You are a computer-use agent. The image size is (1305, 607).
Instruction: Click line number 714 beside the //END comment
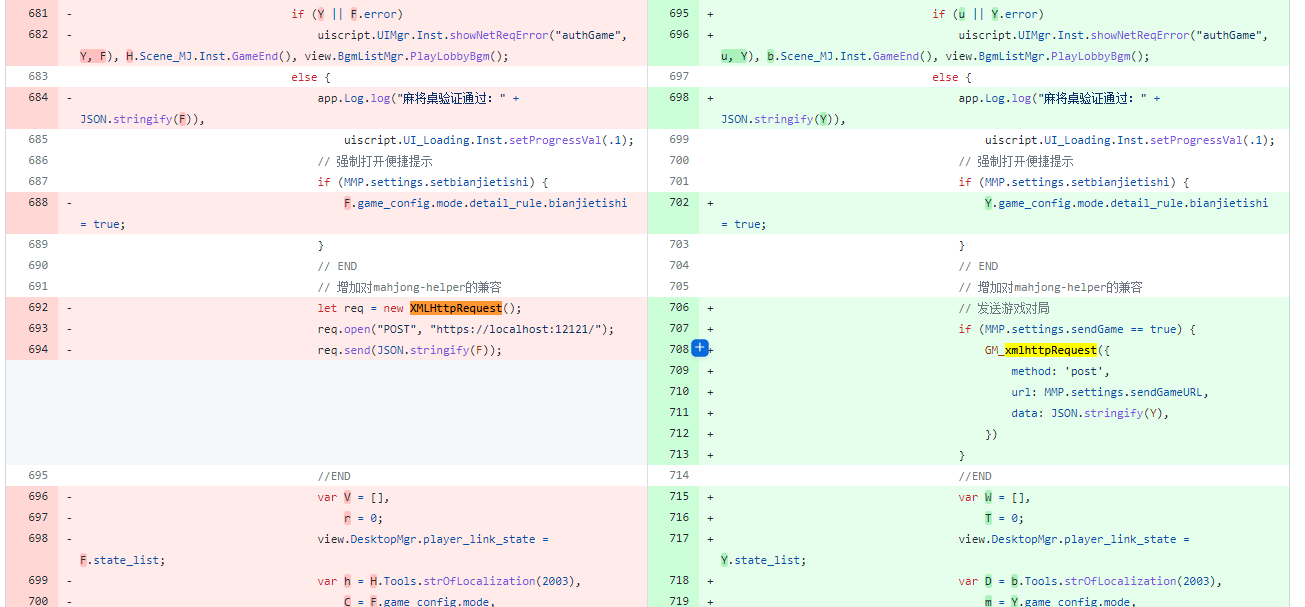coord(678,475)
